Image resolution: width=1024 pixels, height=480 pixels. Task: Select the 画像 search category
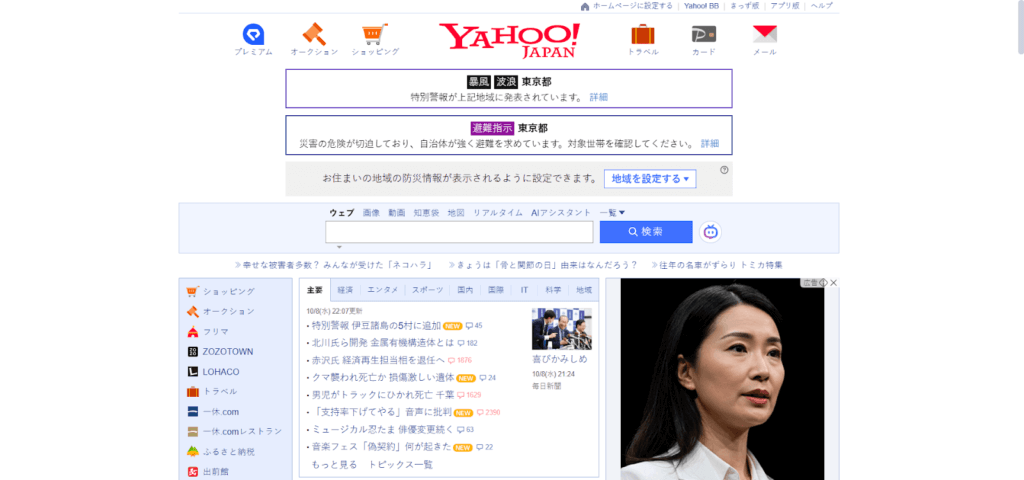click(371, 213)
